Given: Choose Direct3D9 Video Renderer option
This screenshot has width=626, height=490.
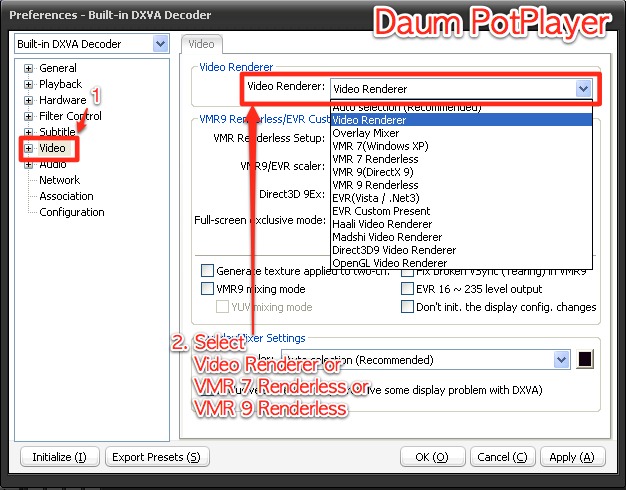Looking at the screenshot, I should pos(462,250).
